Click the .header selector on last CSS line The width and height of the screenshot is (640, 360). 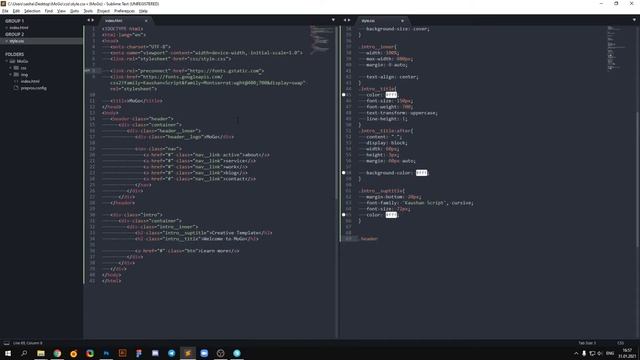(369, 239)
